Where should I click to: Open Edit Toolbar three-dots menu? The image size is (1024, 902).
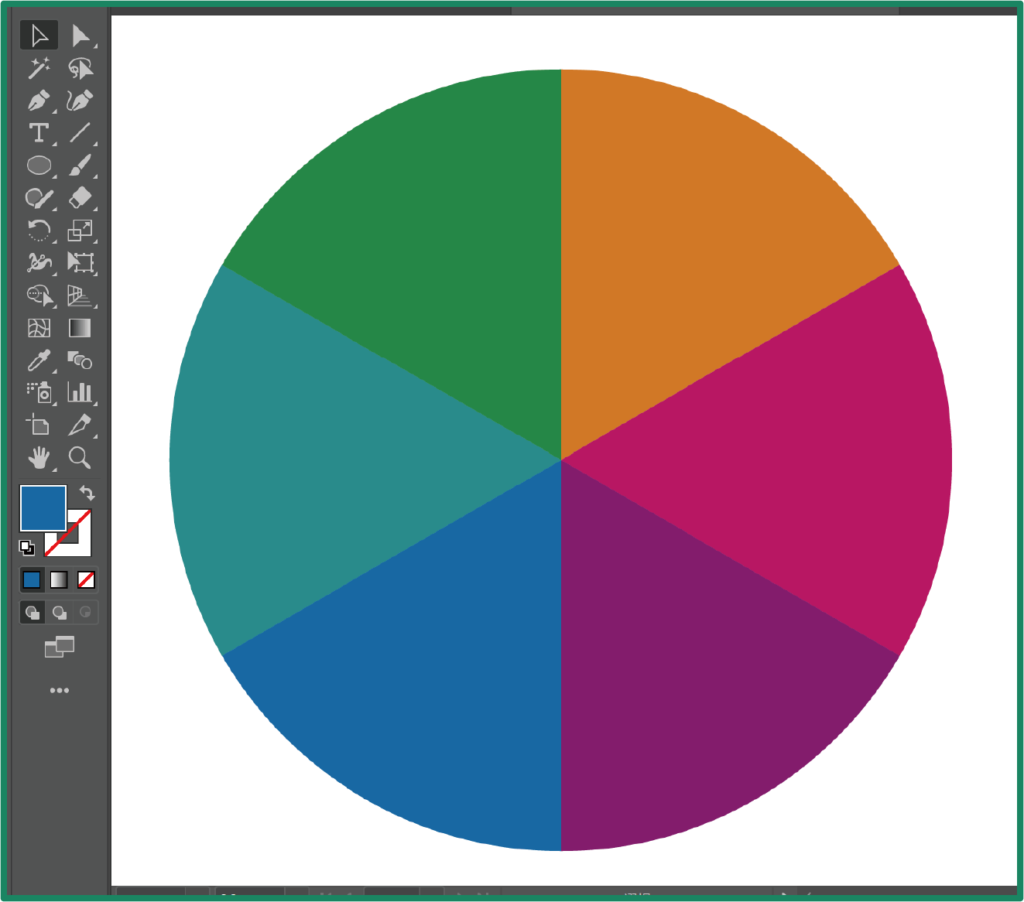(x=59, y=690)
